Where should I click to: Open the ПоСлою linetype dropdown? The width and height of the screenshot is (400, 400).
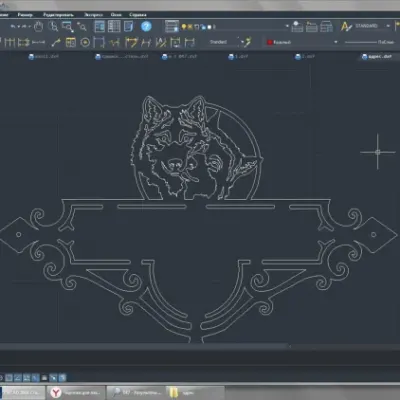point(371,42)
